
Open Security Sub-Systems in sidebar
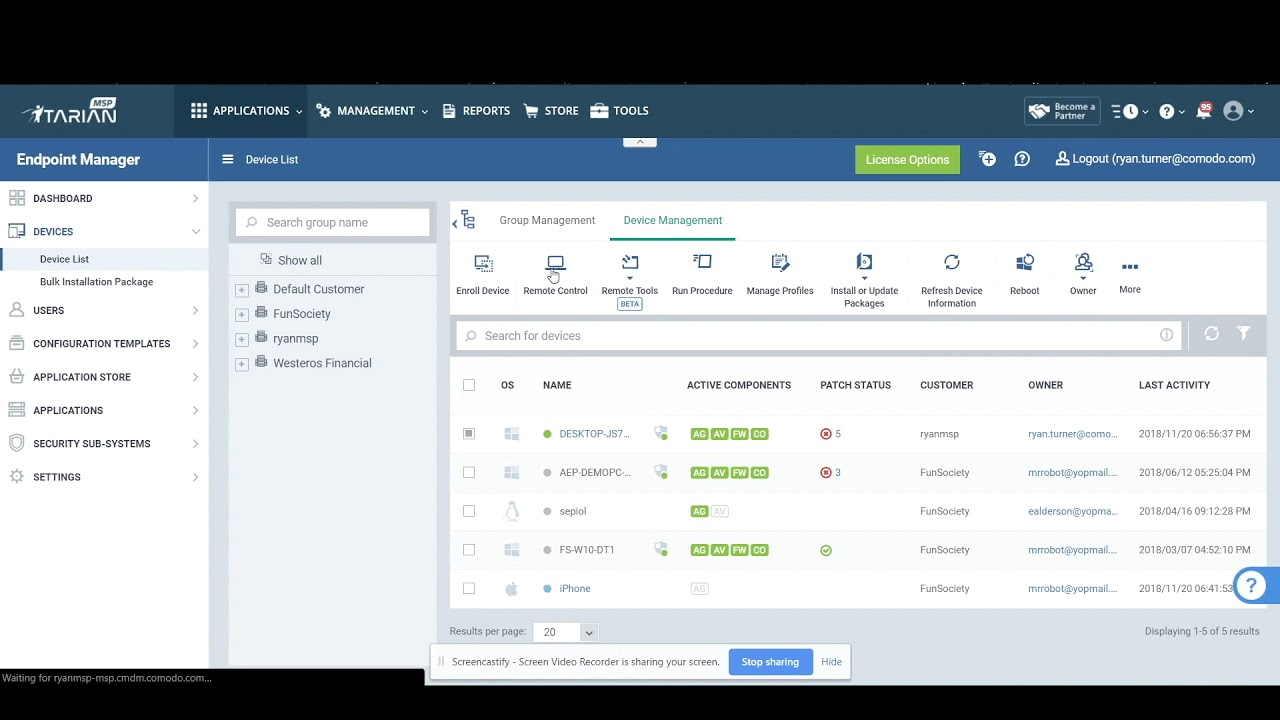[104, 444]
